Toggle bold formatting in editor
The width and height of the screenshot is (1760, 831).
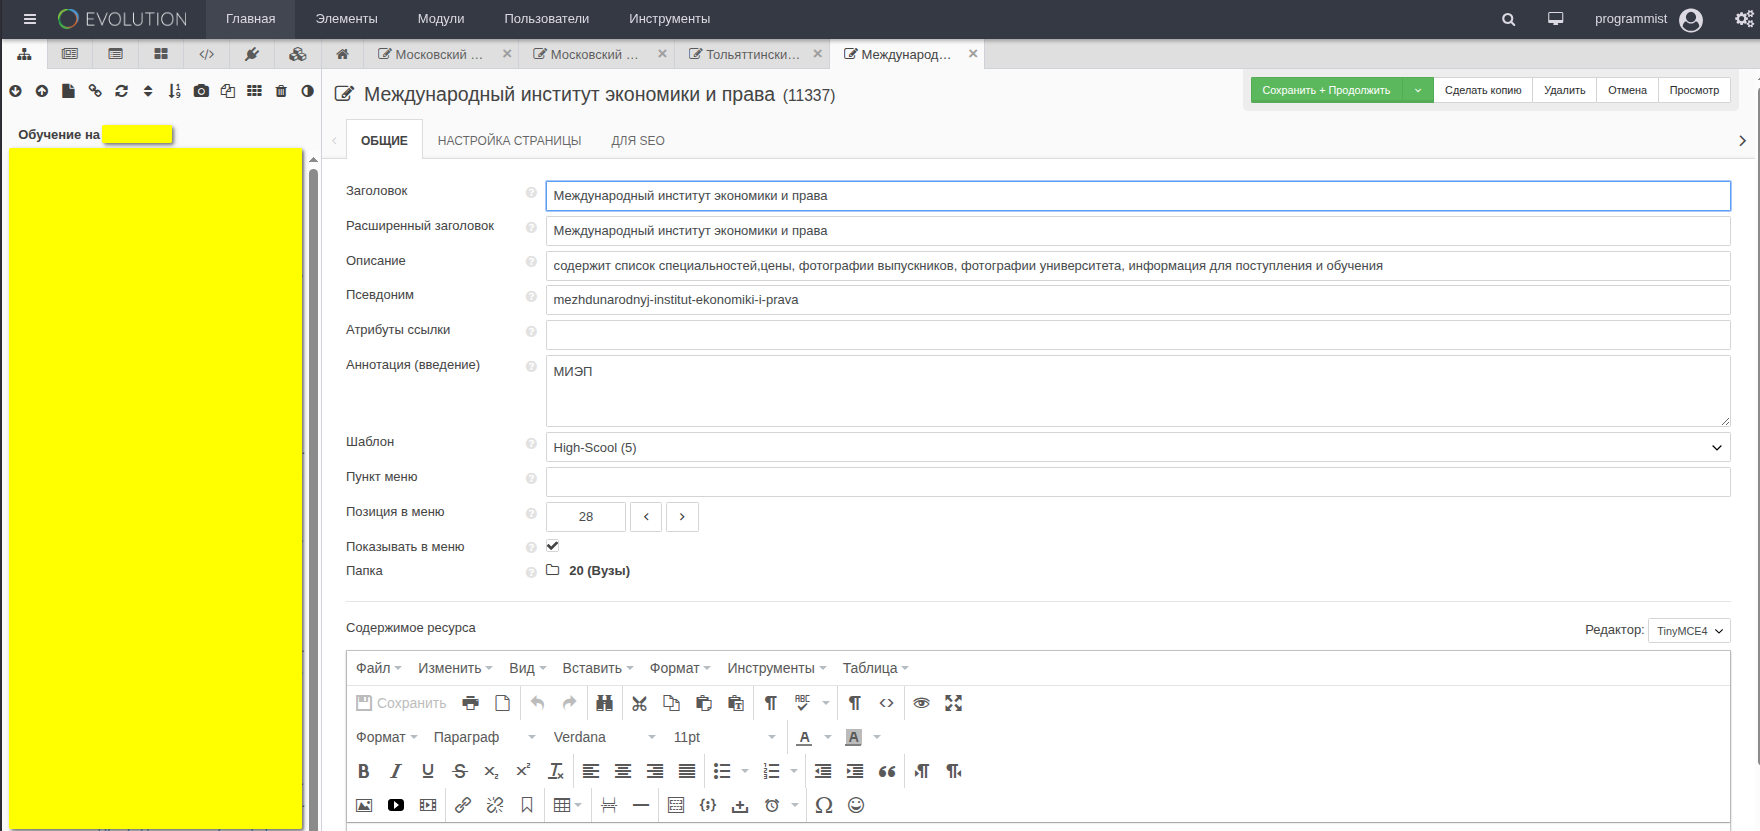(x=364, y=771)
